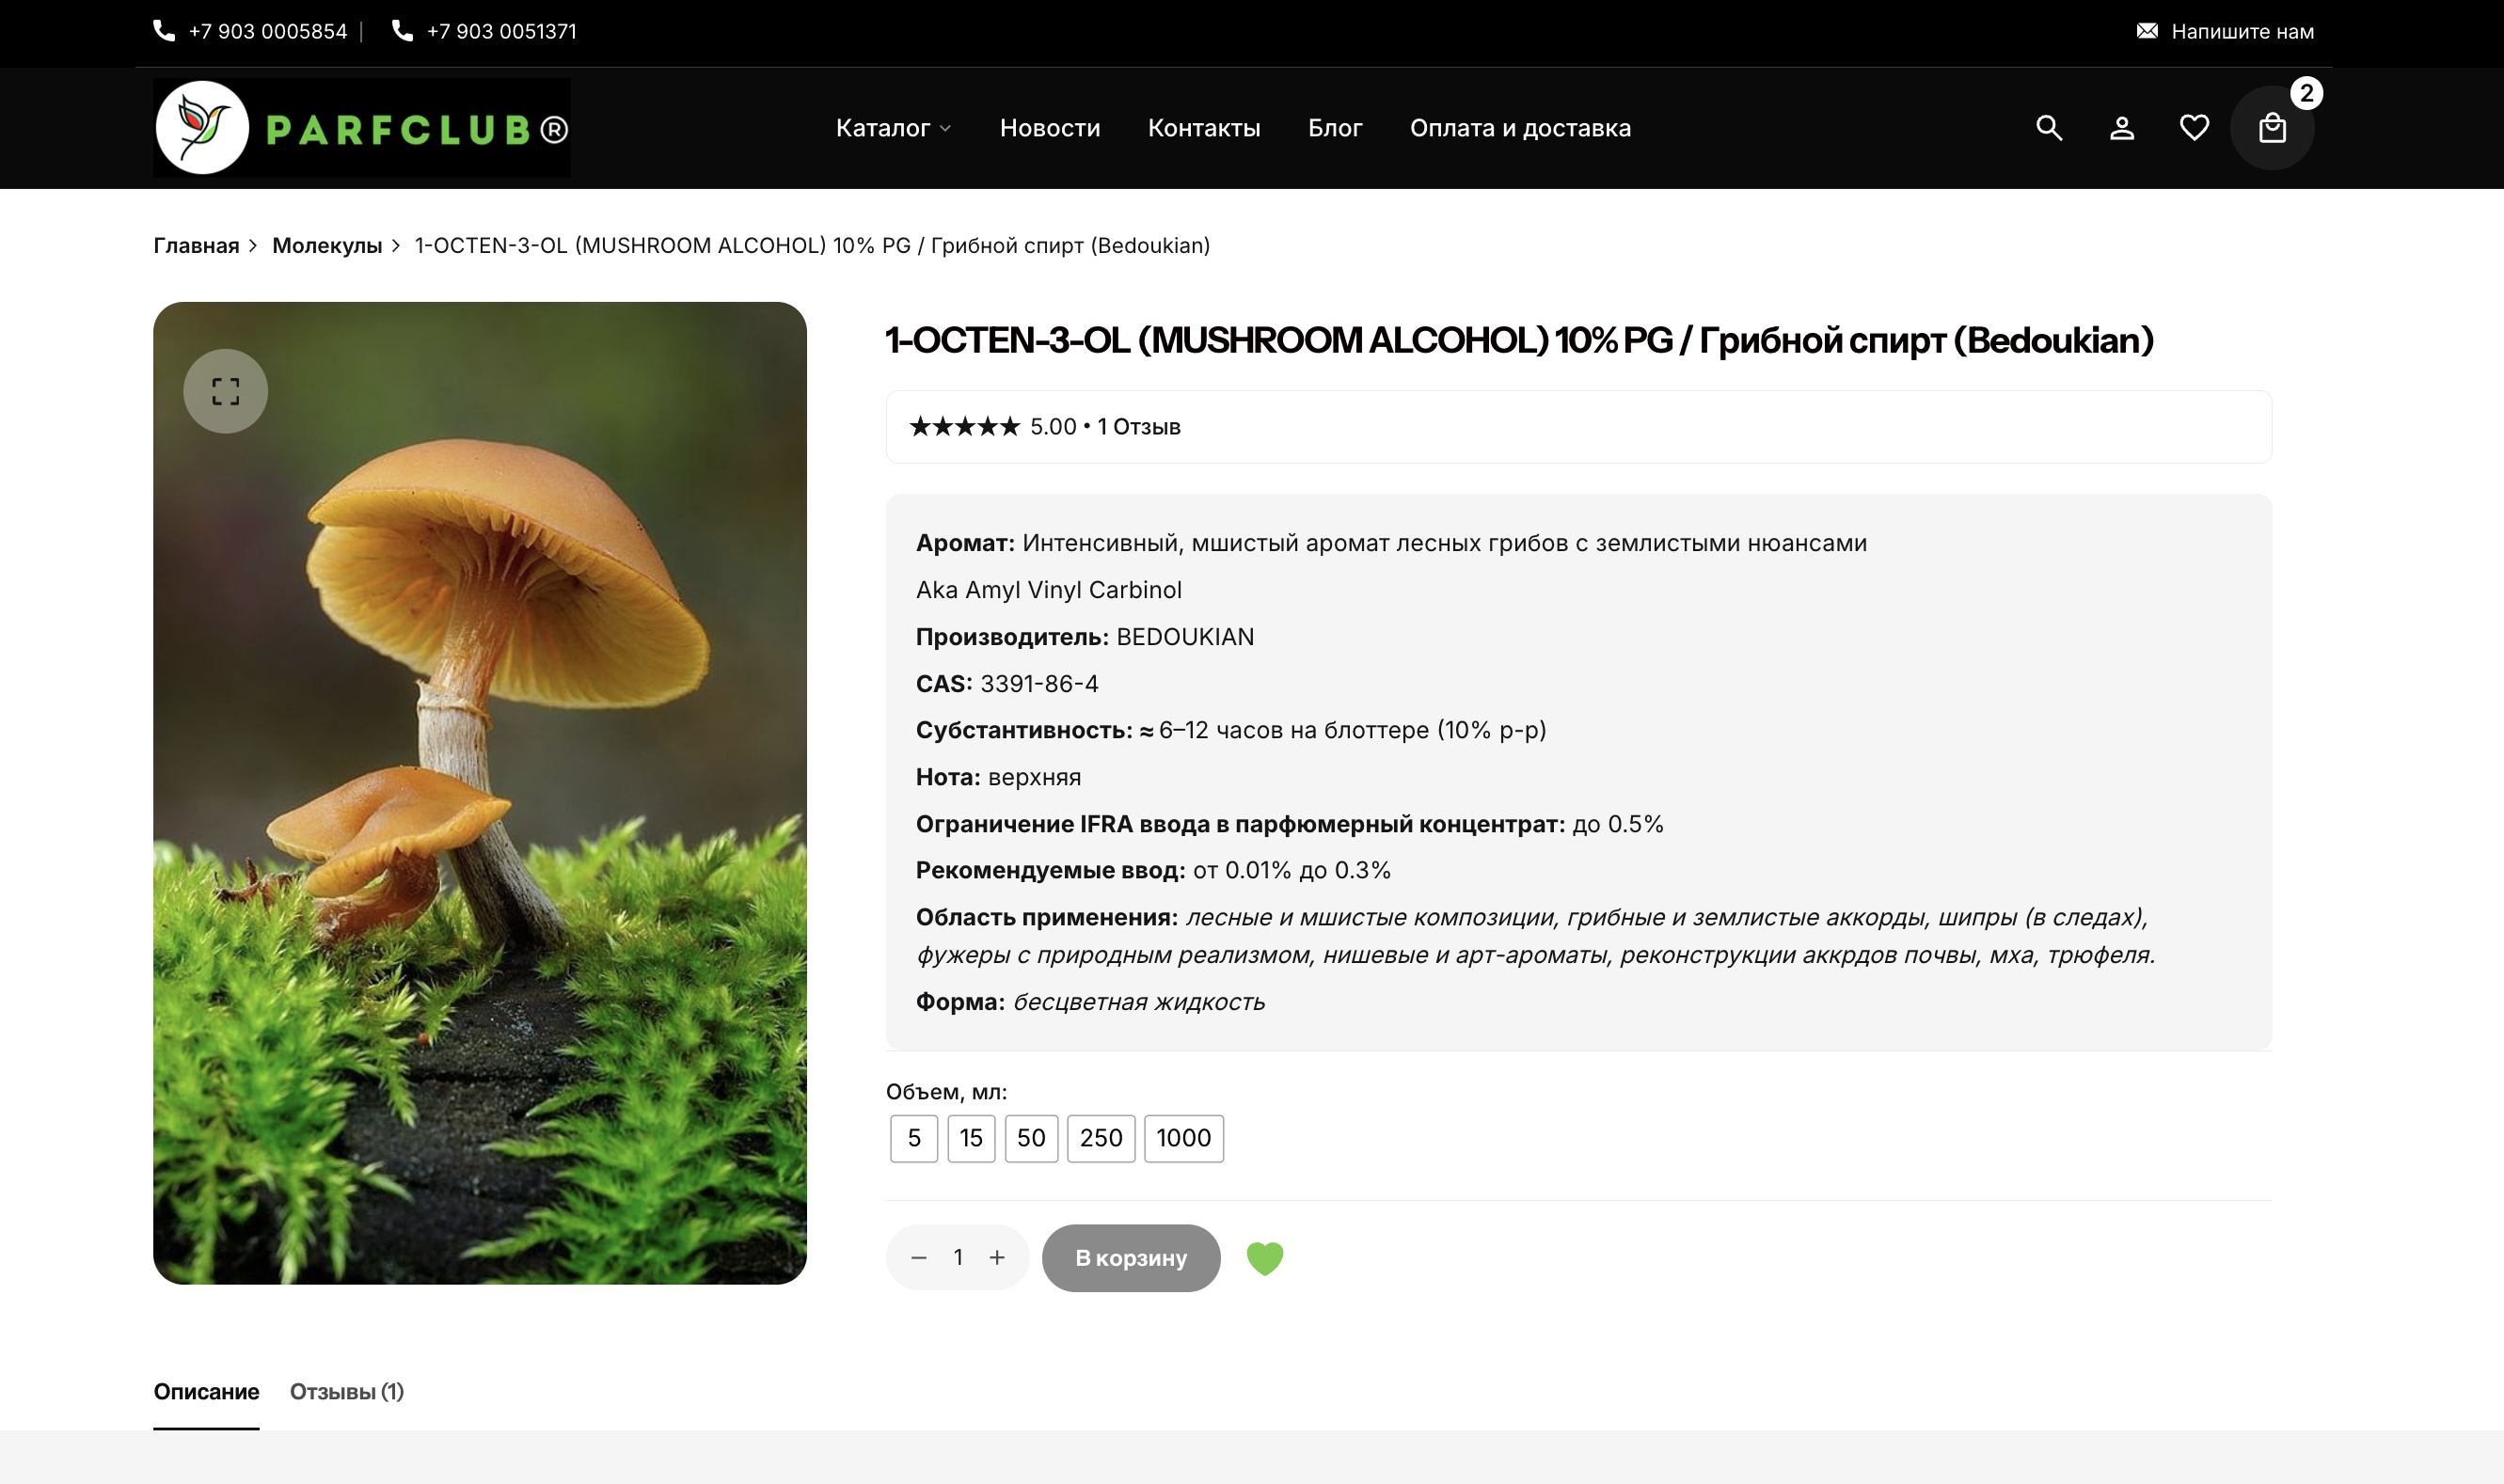The height and width of the screenshot is (1484, 2504).
Task: Open the Блог menu item
Action: [1335, 128]
